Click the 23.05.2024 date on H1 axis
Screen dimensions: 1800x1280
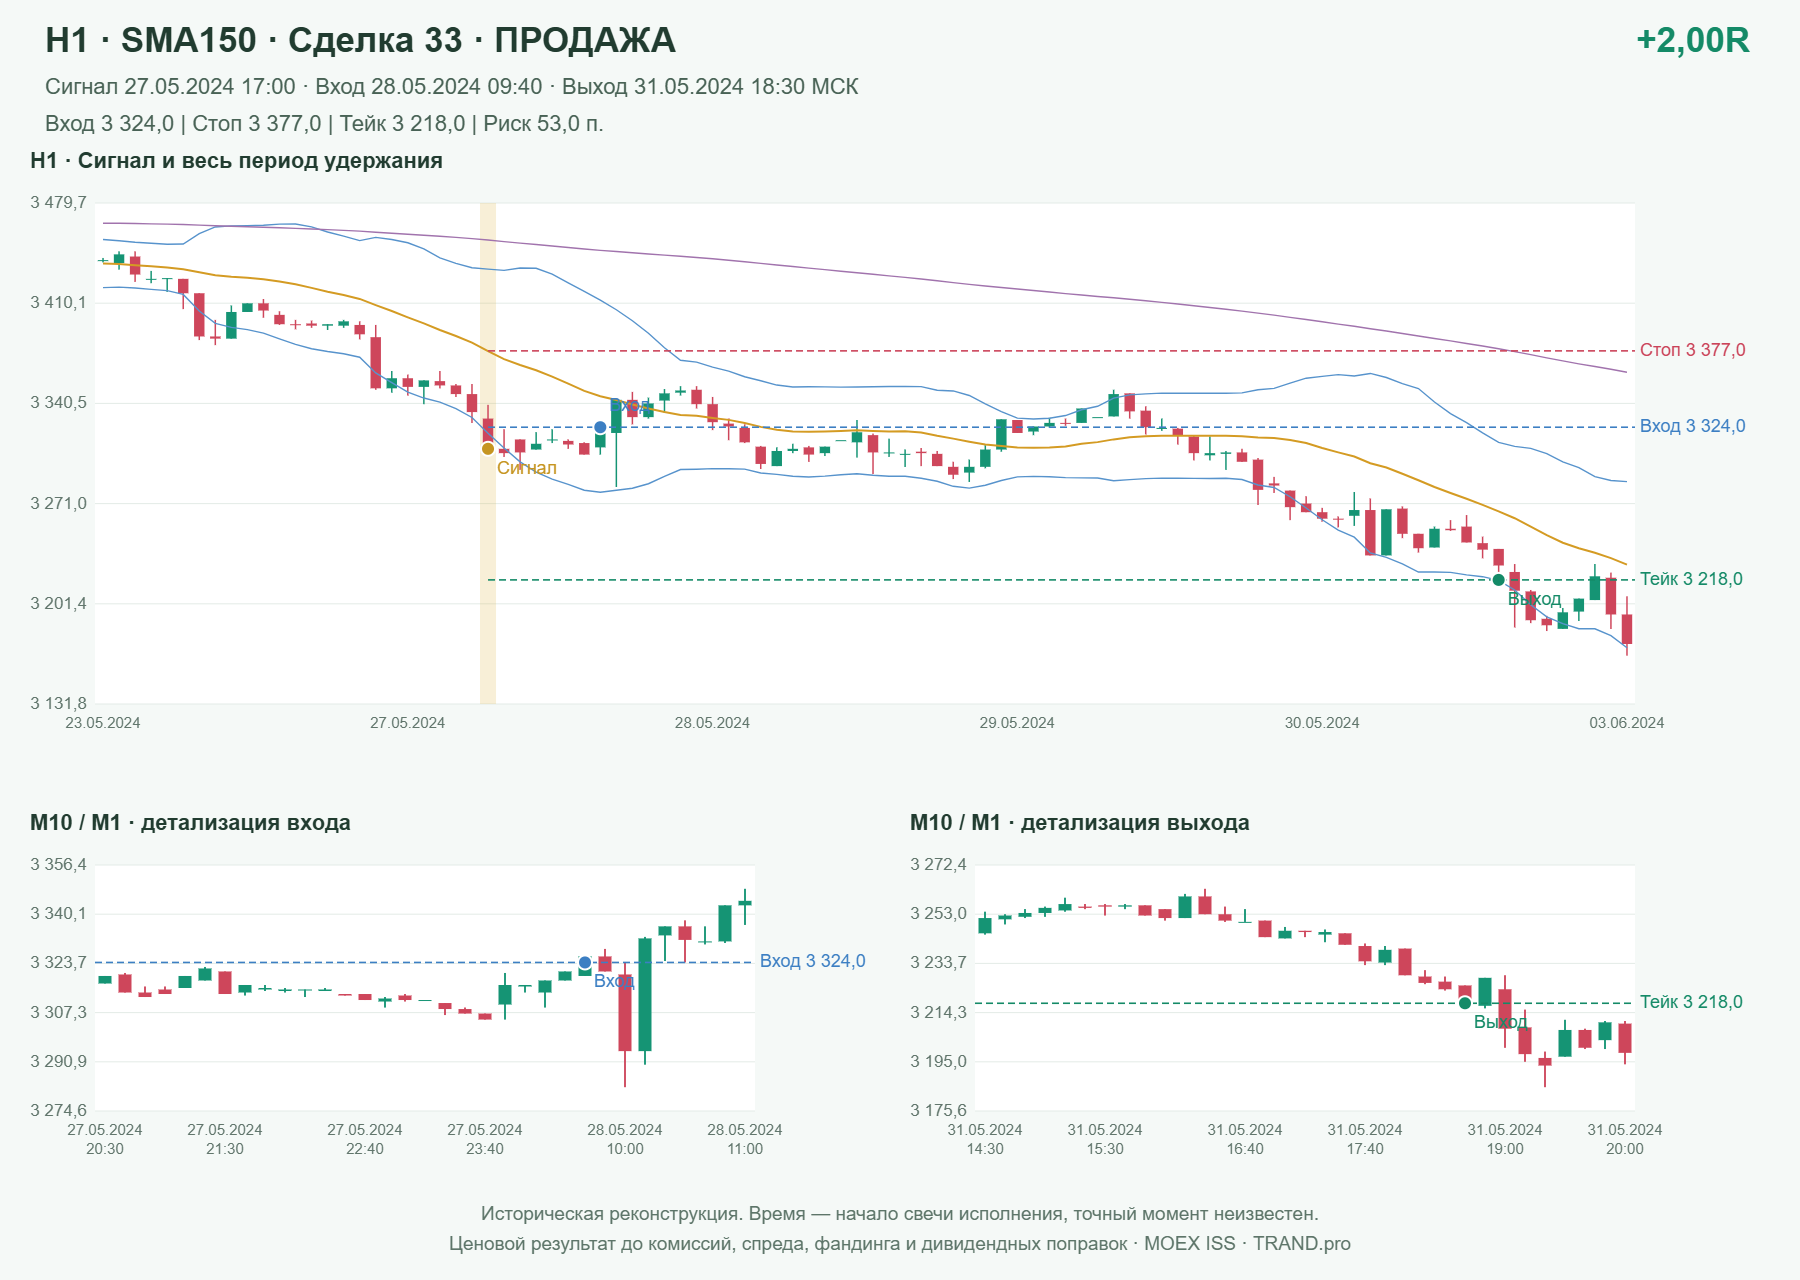click(103, 723)
